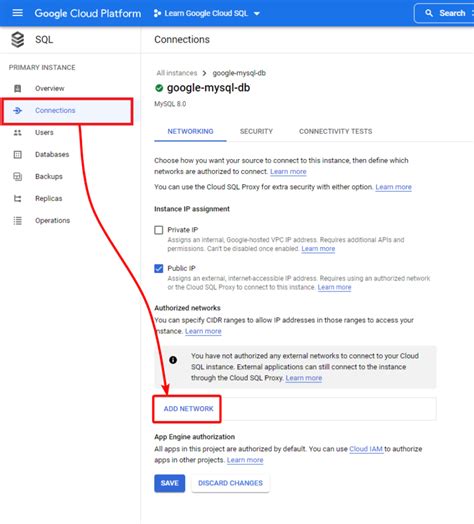
Task: Click the MySQL 8.0 version text
Action: pos(170,104)
